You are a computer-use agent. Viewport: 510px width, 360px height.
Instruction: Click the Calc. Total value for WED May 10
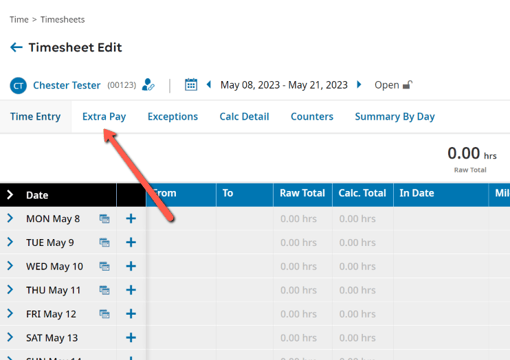[357, 266]
